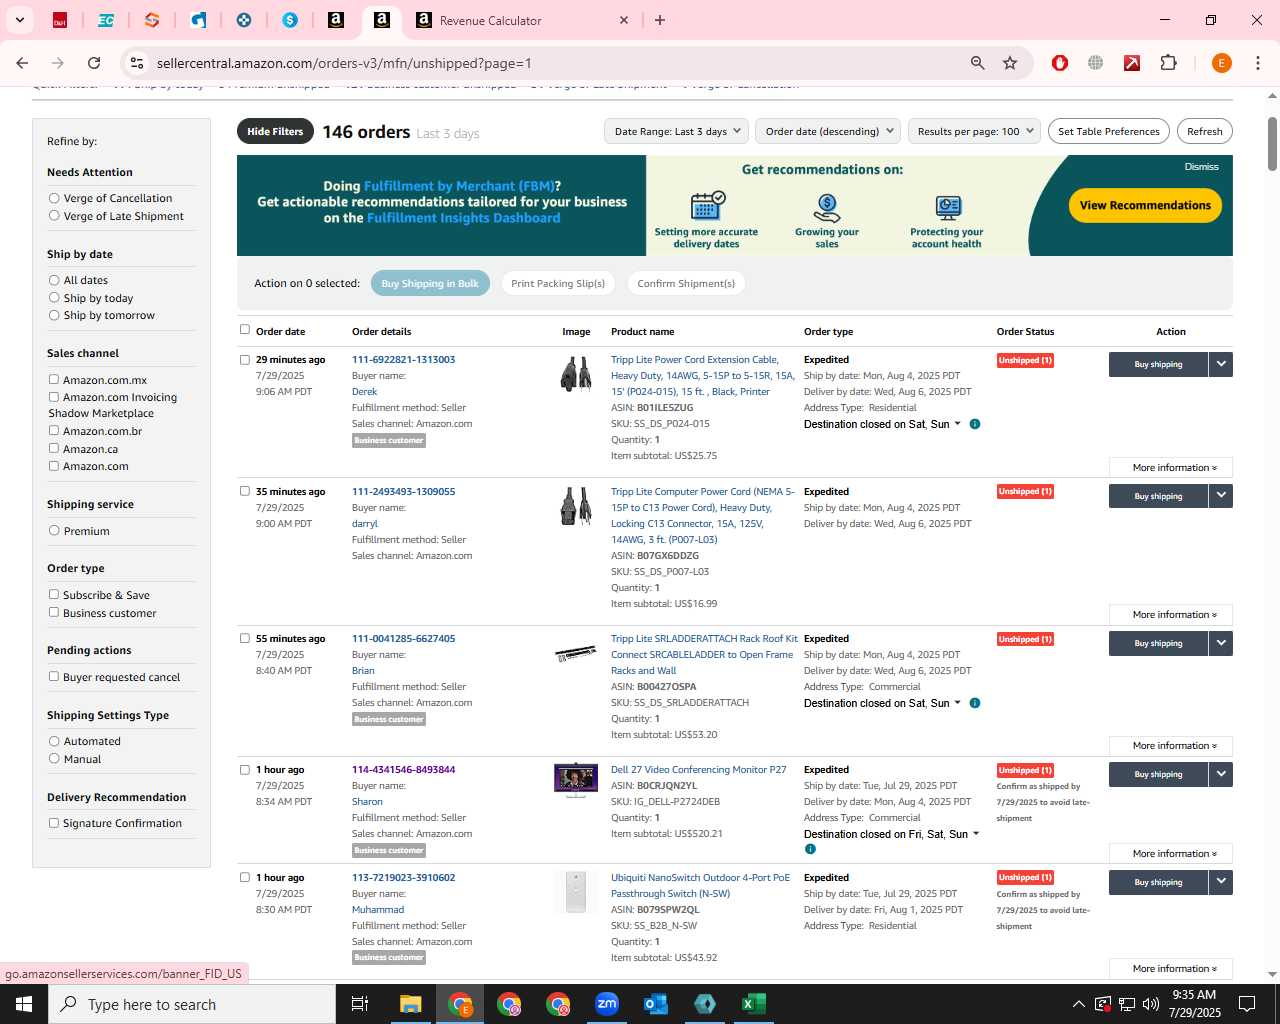Switch to the red first browser tab
The width and height of the screenshot is (1280, 1024).
60,20
